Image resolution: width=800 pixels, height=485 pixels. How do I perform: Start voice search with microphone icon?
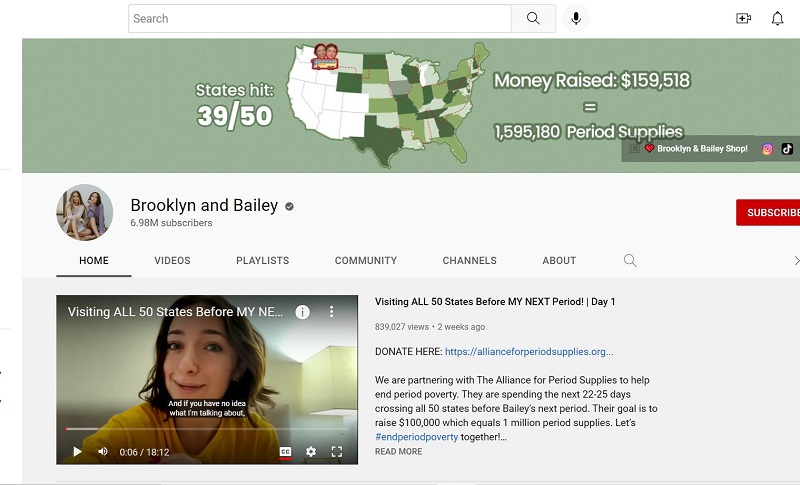pyautogui.click(x=576, y=19)
